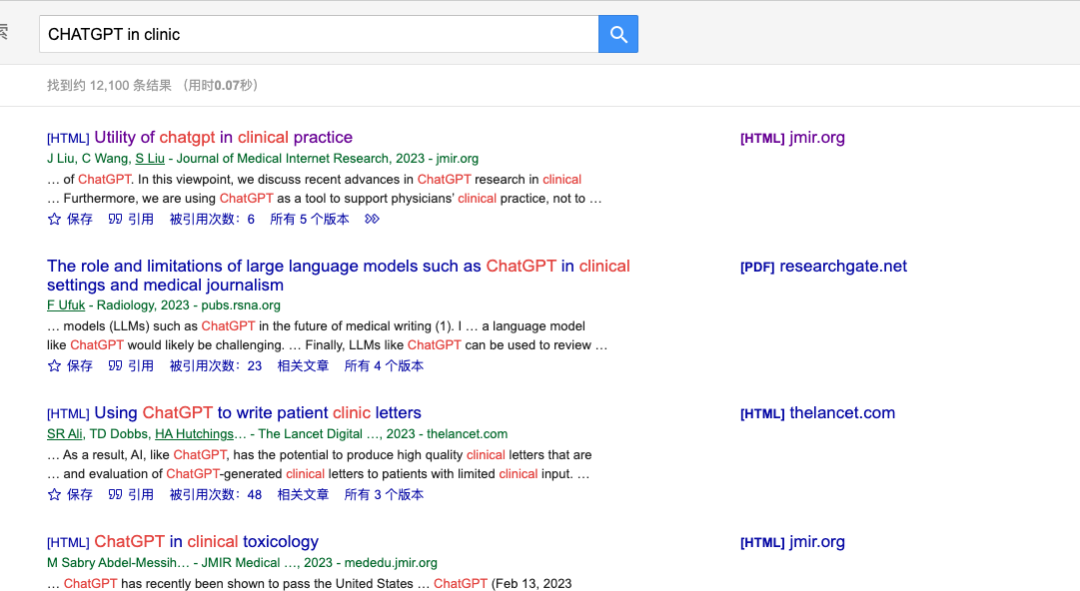
Task: Open ChatGPT in clinical toxicology result
Action: 207,541
